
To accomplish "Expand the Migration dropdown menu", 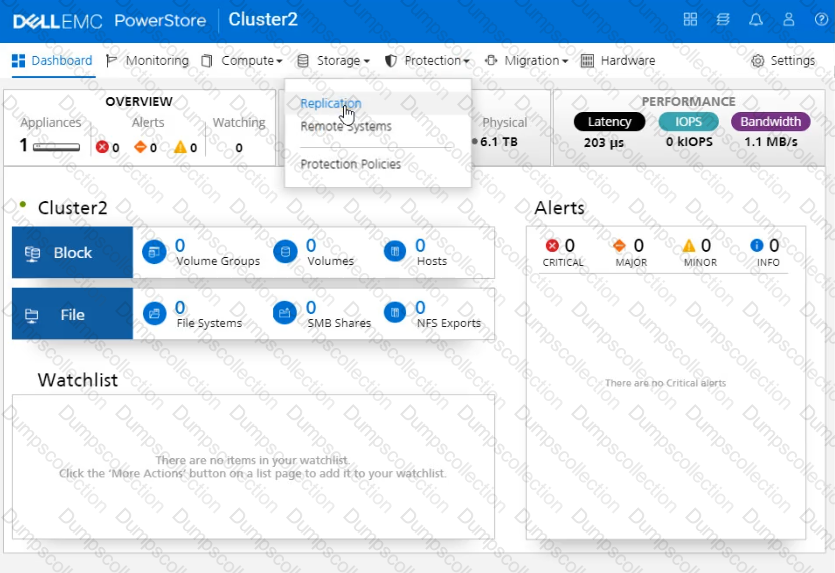I will (527, 61).
